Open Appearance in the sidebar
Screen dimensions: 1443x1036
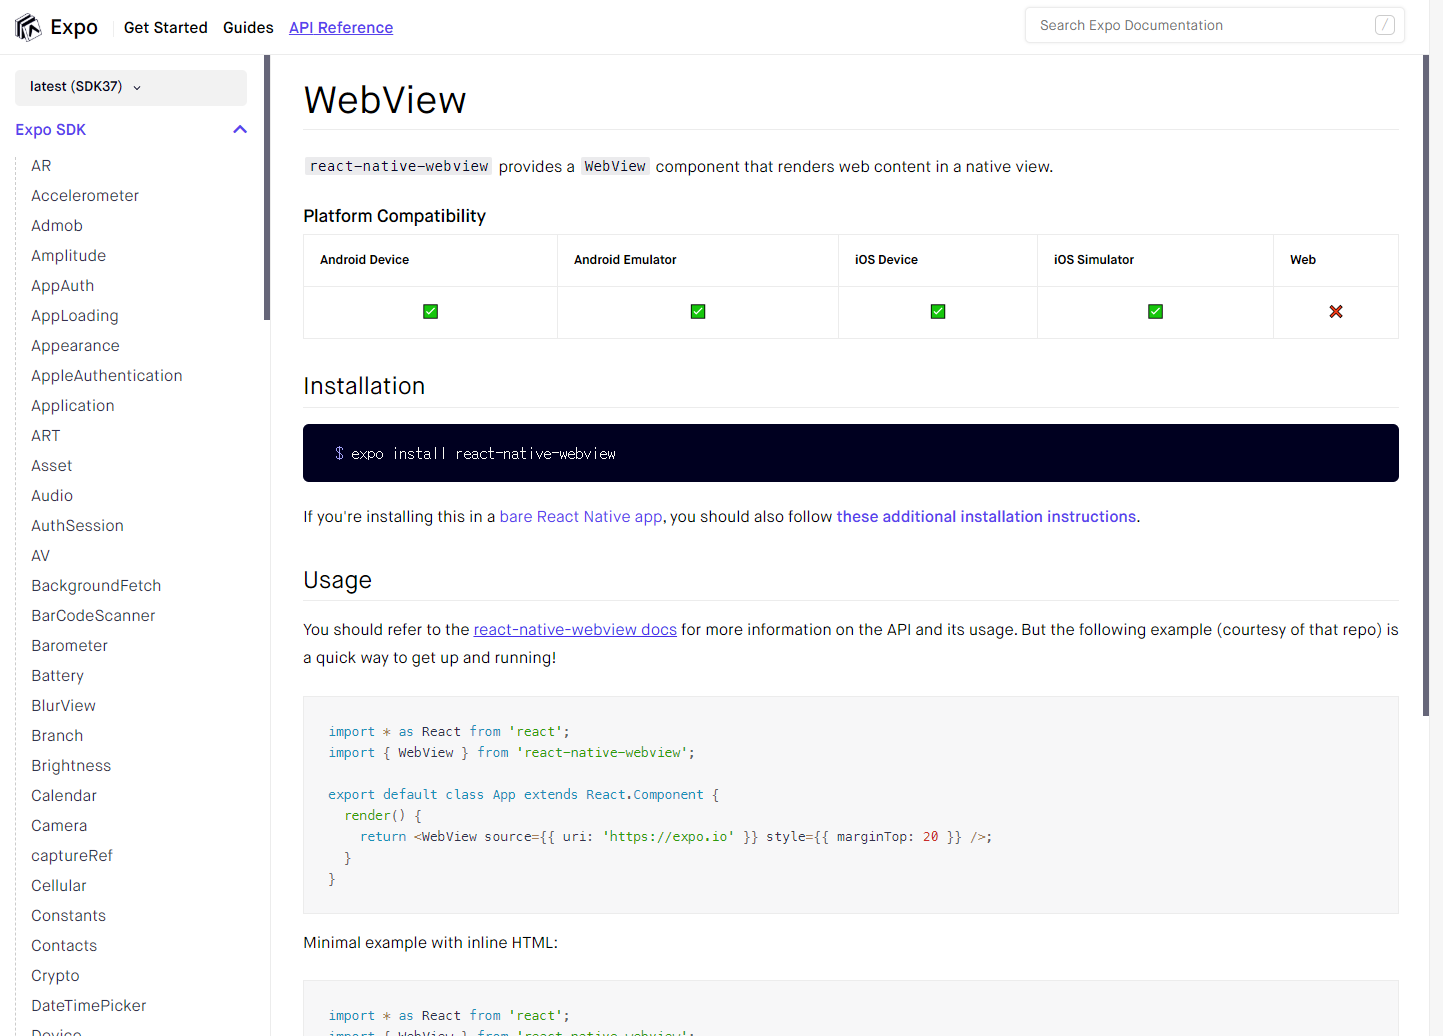tap(75, 346)
